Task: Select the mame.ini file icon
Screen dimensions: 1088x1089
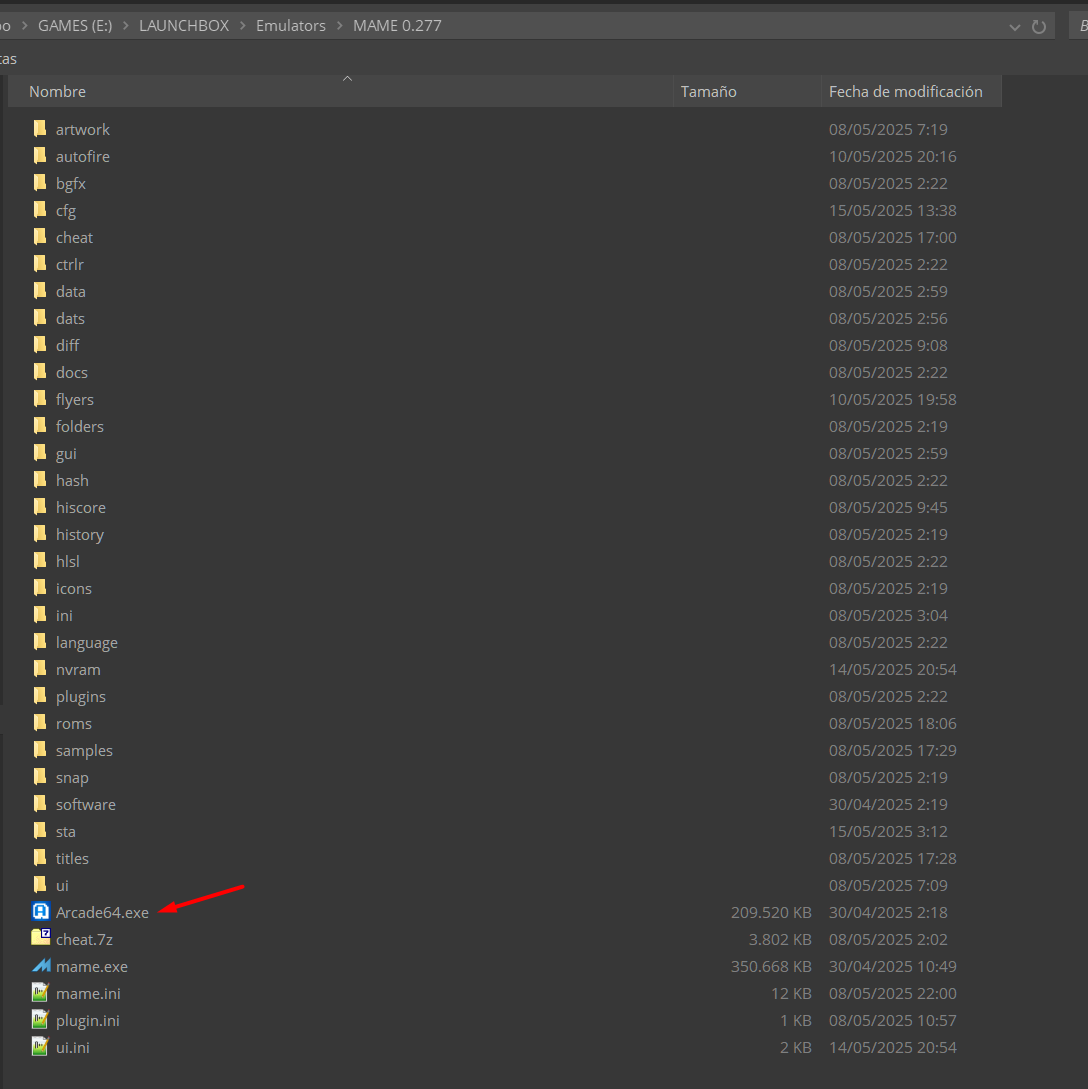Action: (40, 992)
